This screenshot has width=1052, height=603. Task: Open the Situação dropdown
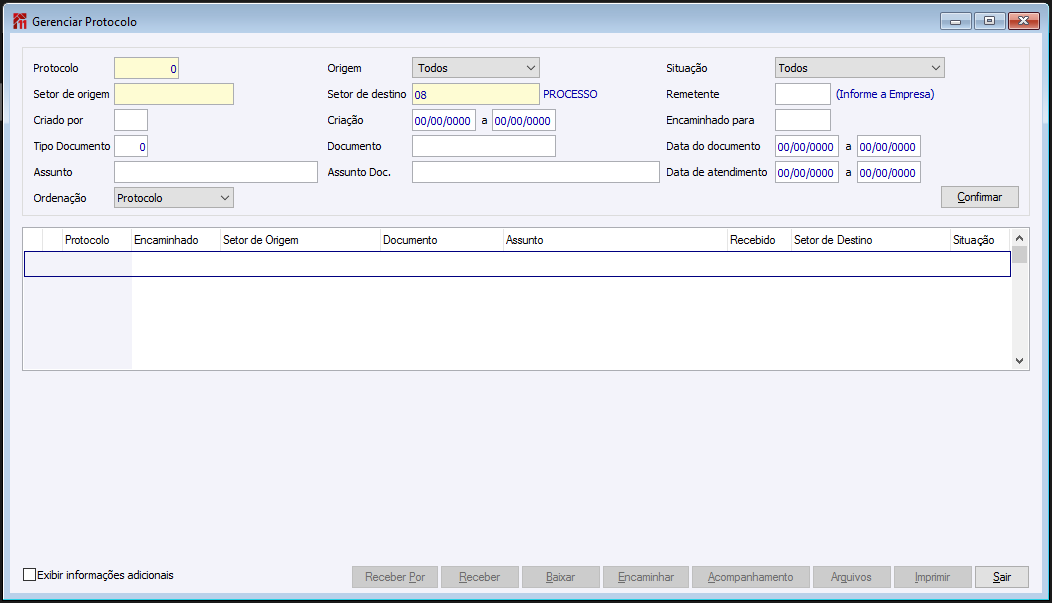click(859, 68)
